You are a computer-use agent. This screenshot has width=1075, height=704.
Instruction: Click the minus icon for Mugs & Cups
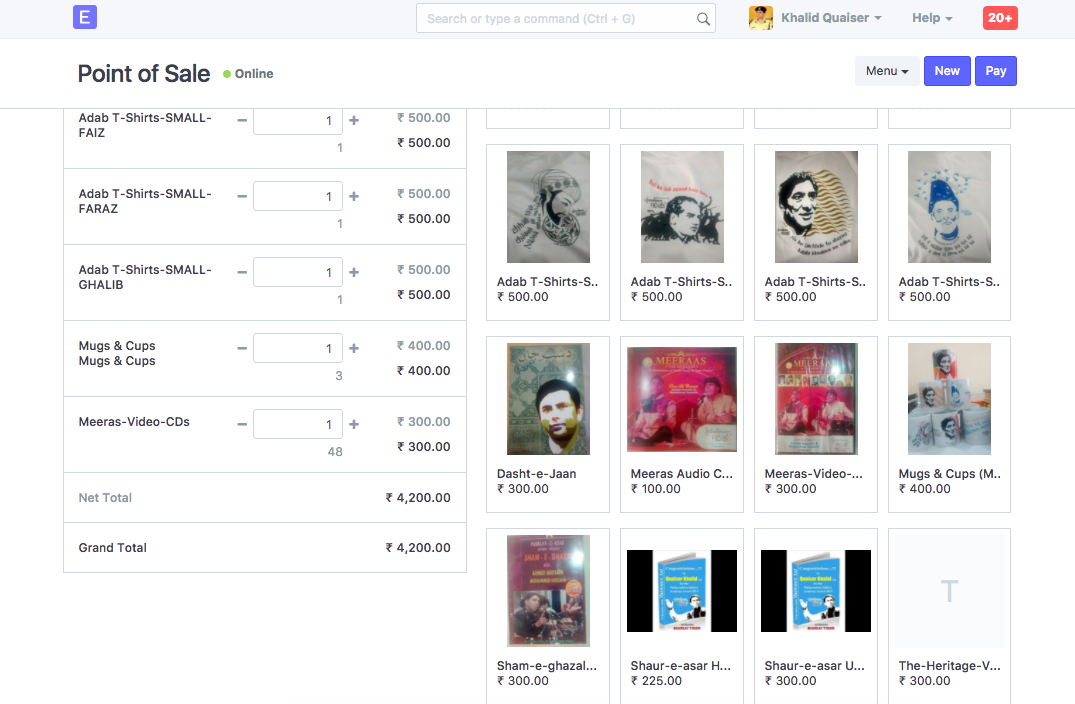[242, 348]
